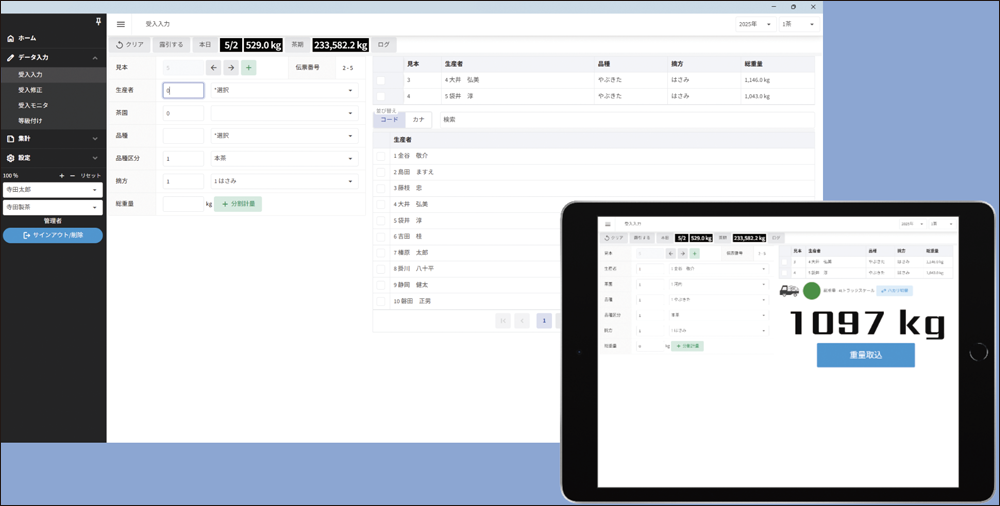Screen dimensions: 1000x506
Task: Add new sample with green plus button
Action: [x=249, y=68]
